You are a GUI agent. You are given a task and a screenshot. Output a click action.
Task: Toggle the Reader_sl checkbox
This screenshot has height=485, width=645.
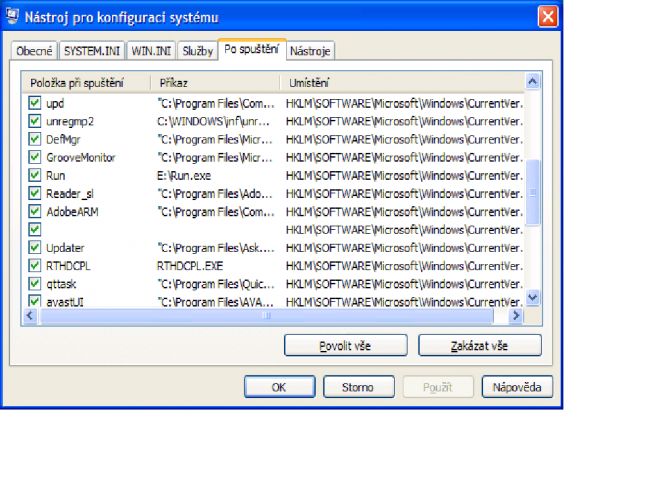pos(35,193)
